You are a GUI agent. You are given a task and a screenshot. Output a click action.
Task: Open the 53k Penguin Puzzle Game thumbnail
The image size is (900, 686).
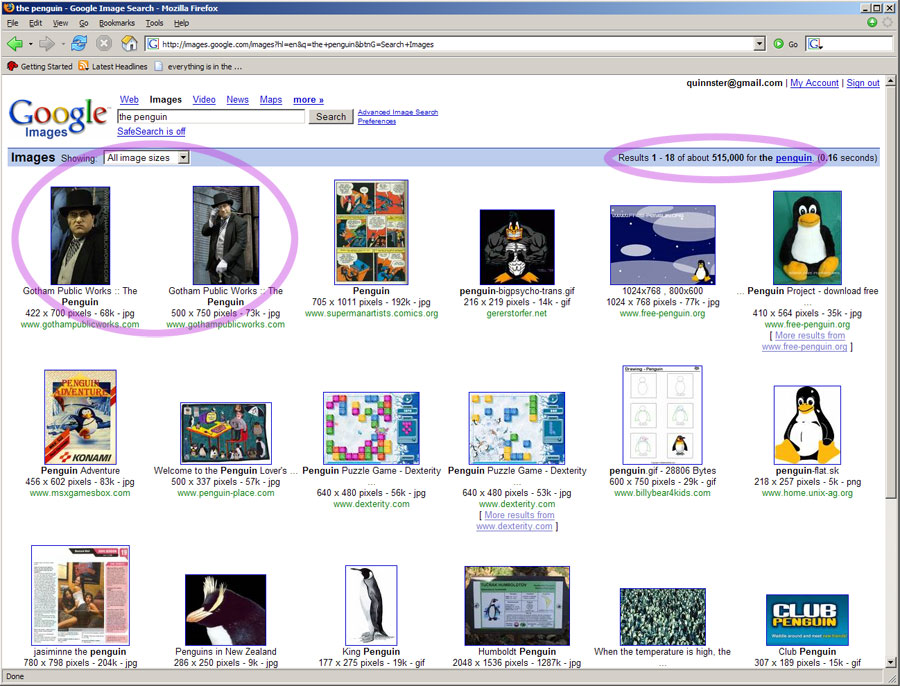[517, 428]
